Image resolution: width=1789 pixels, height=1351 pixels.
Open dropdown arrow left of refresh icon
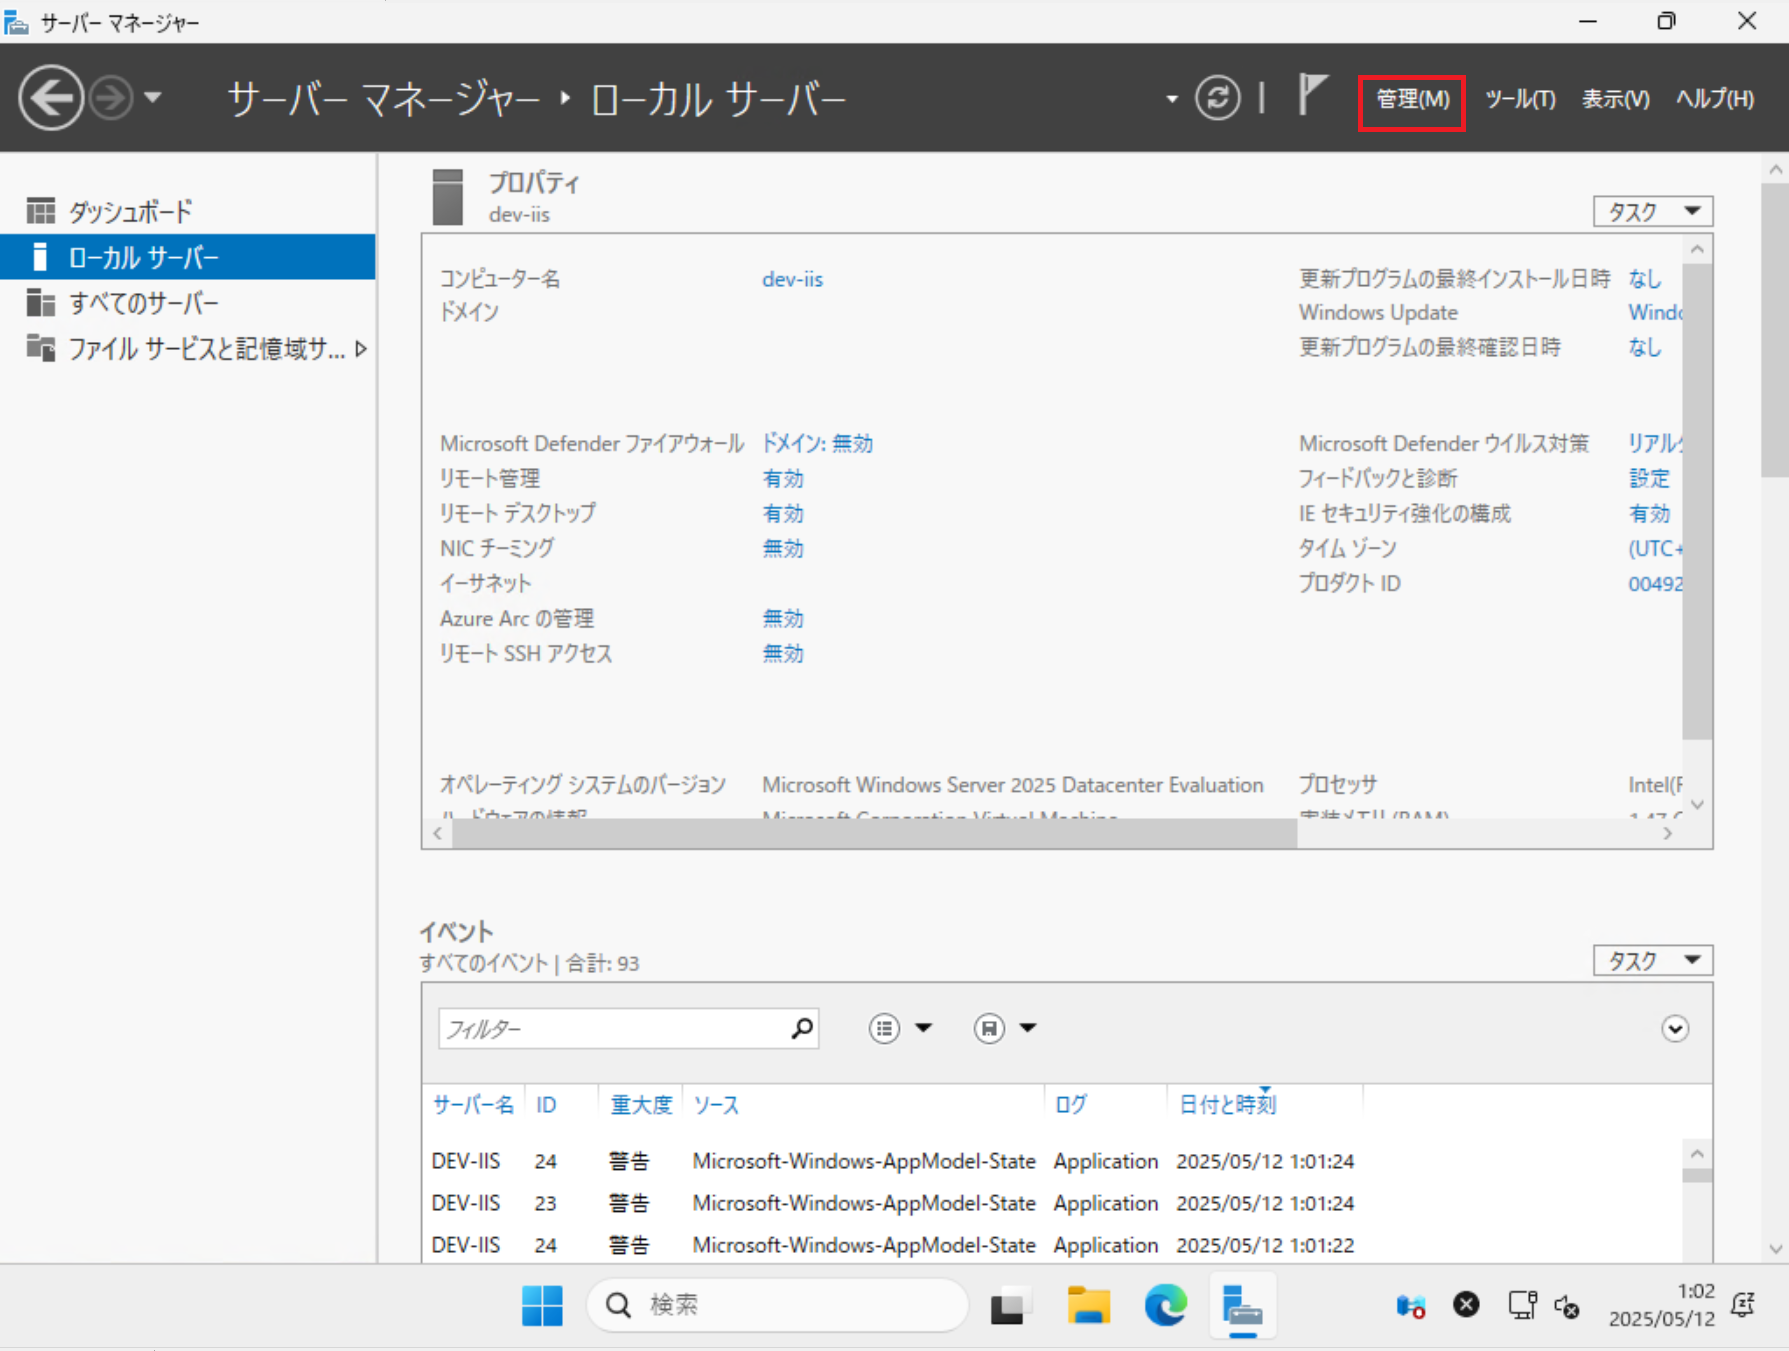[1171, 99]
